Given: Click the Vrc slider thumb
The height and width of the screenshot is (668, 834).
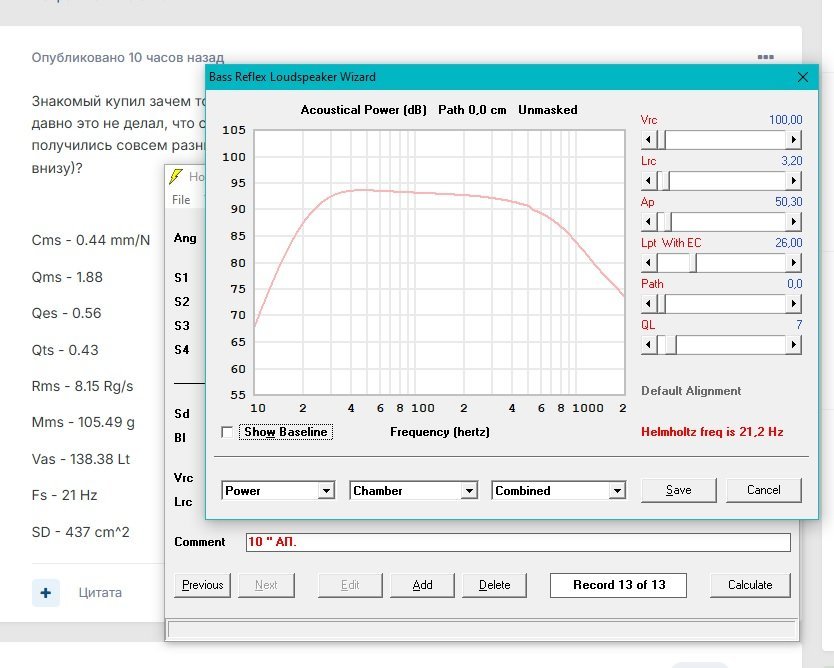Looking at the screenshot, I should 661,140.
